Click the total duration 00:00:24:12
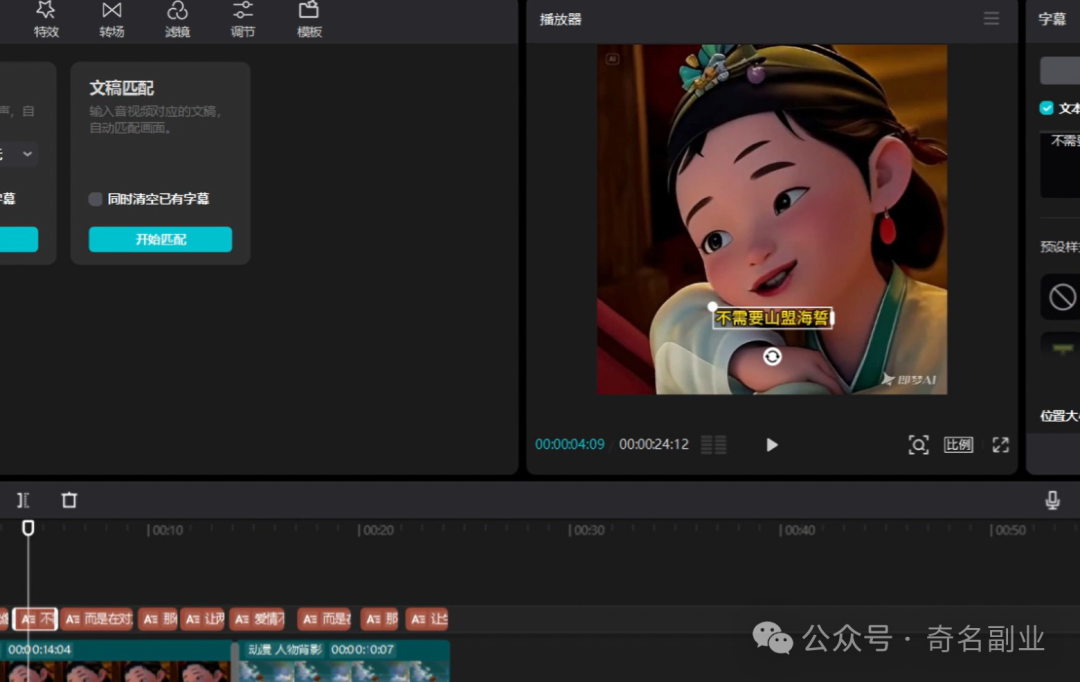Screen dimensions: 1080x682 654,444
